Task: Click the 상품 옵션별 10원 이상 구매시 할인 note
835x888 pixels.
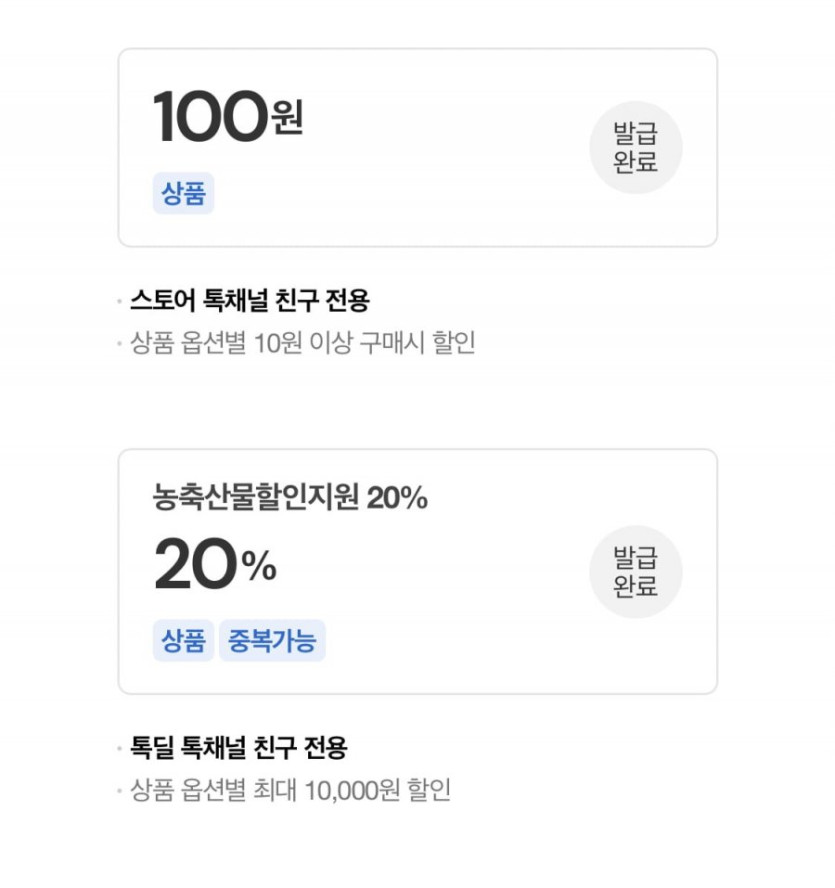Action: coord(303,343)
